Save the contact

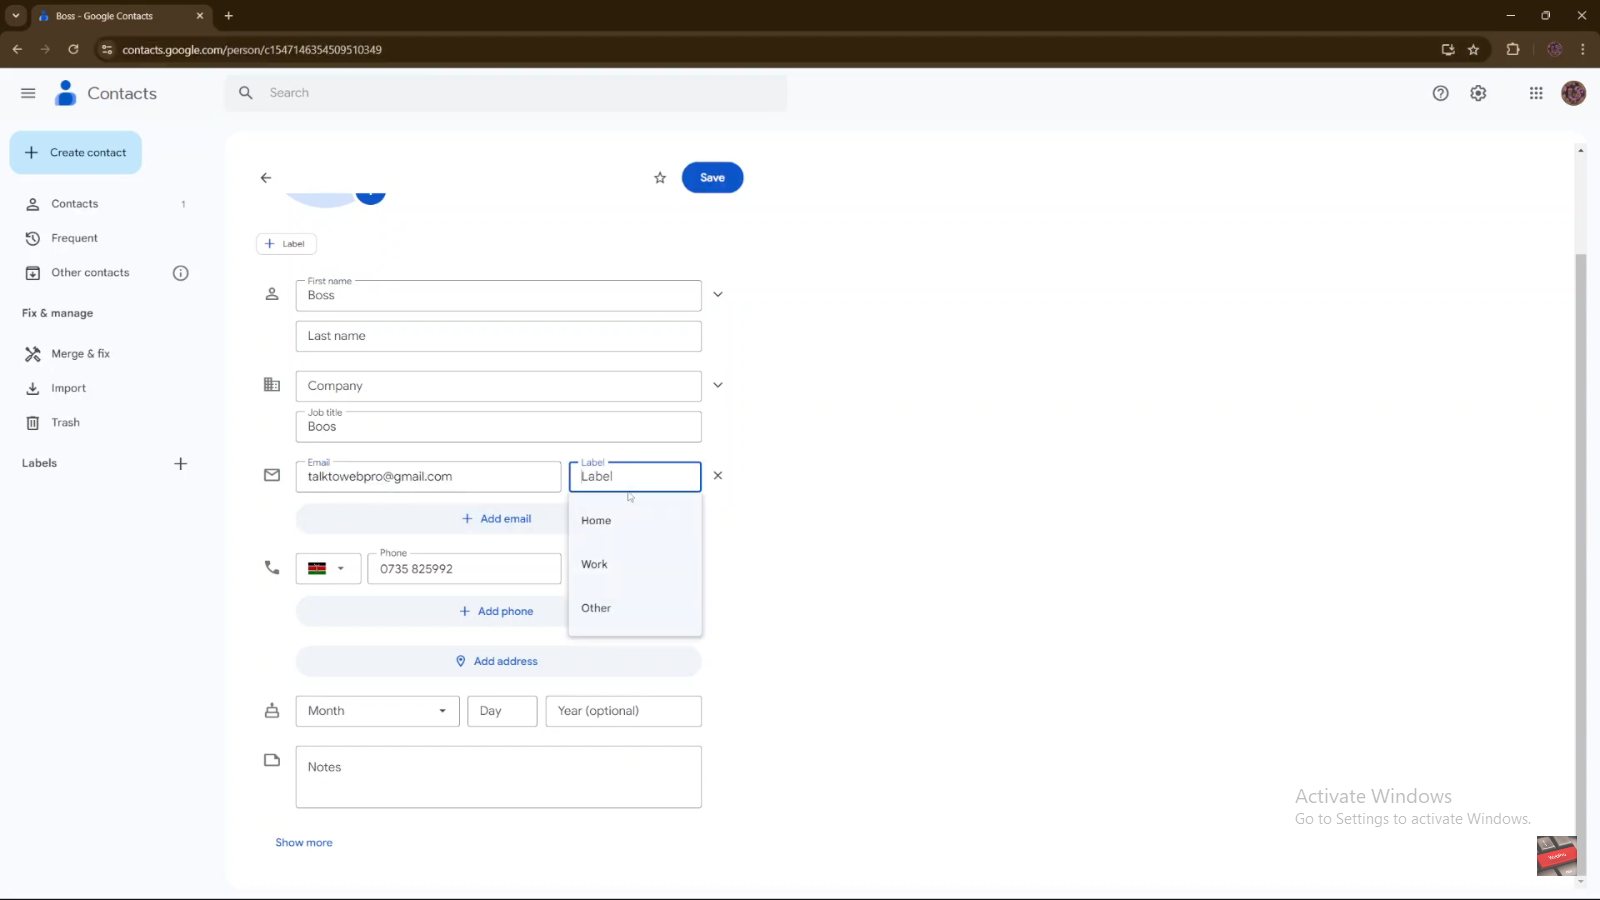[712, 178]
